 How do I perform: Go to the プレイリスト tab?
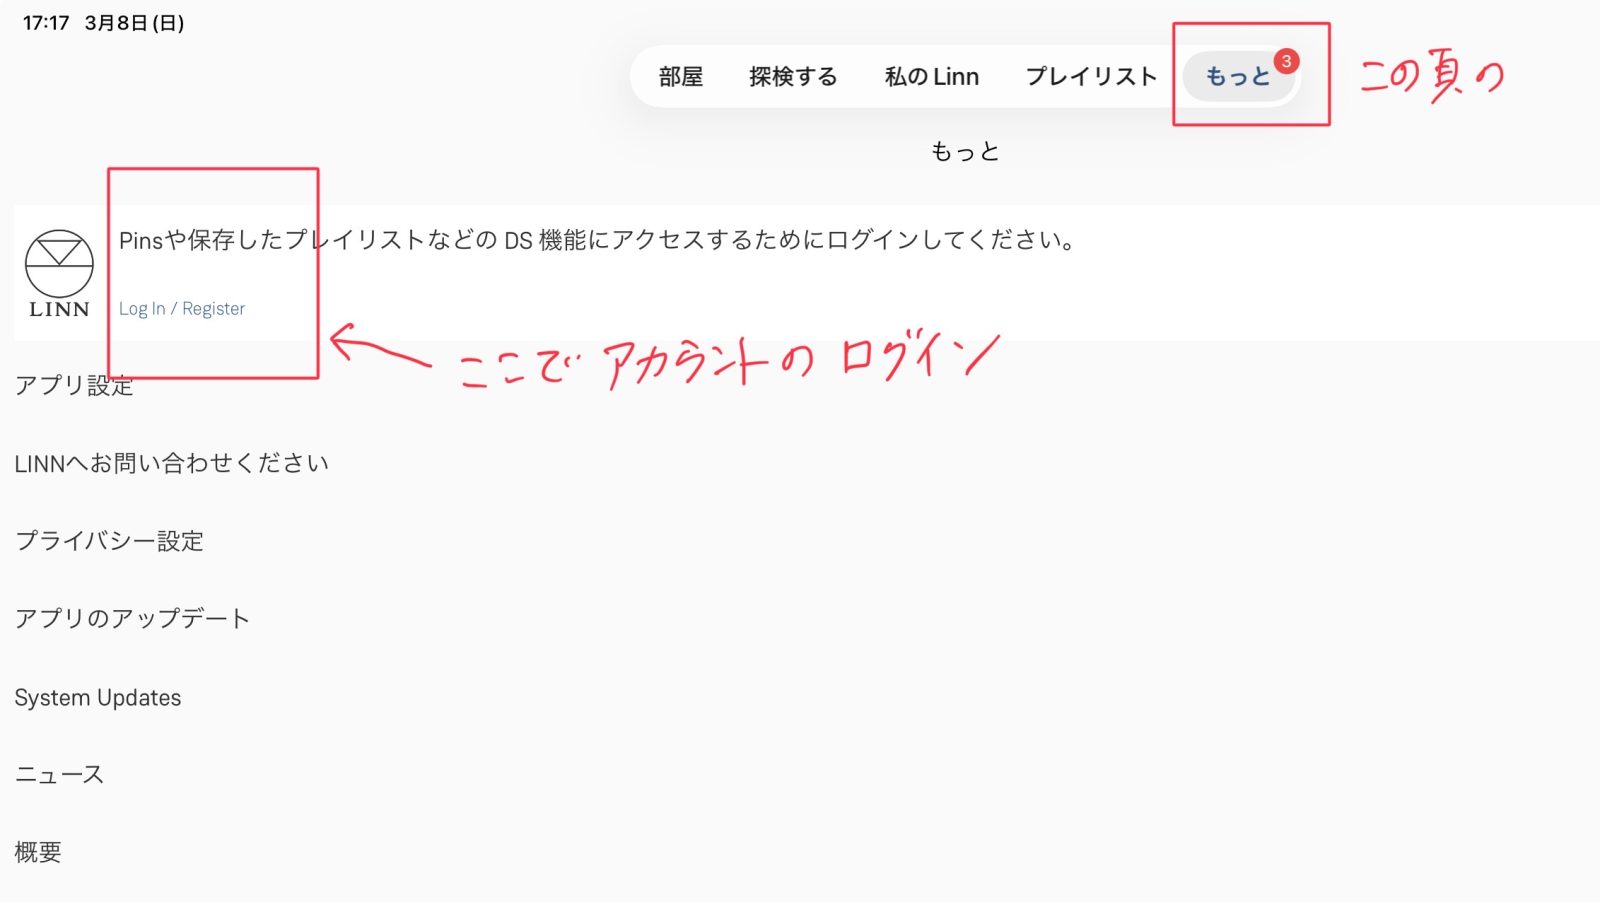pyautogui.click(x=1091, y=77)
